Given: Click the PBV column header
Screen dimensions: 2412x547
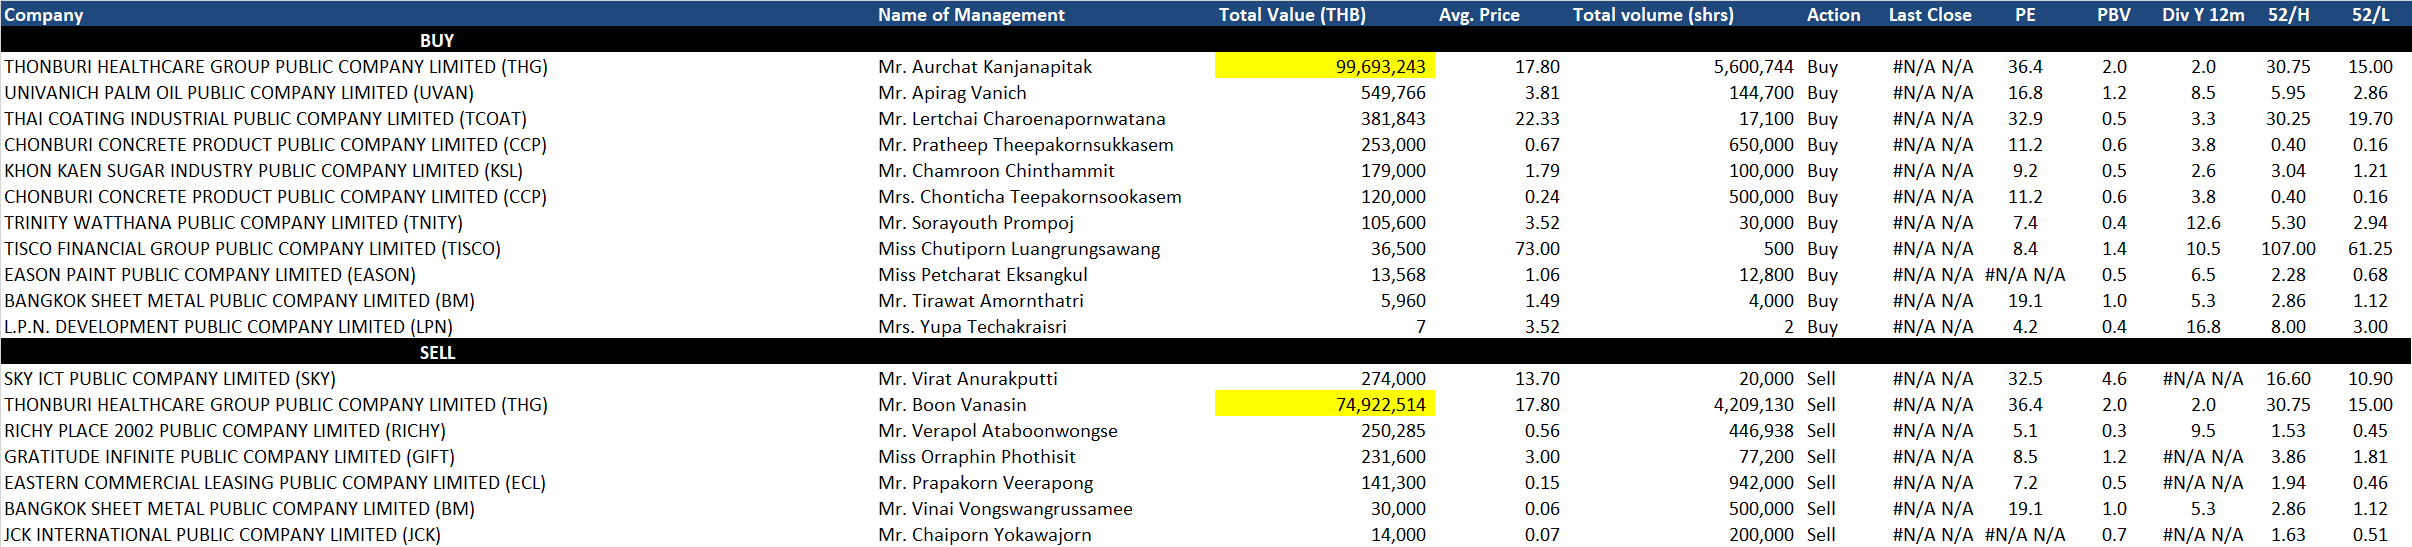Looking at the screenshot, I should (2114, 15).
